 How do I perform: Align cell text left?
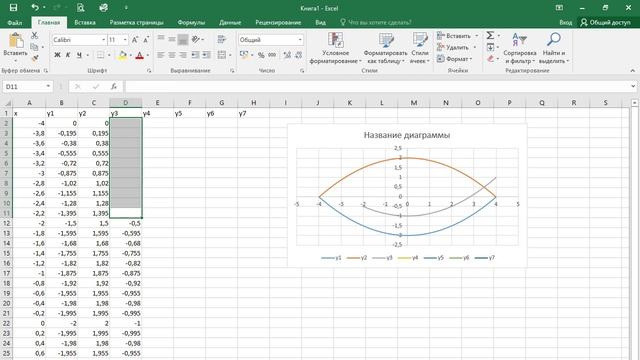point(161,55)
